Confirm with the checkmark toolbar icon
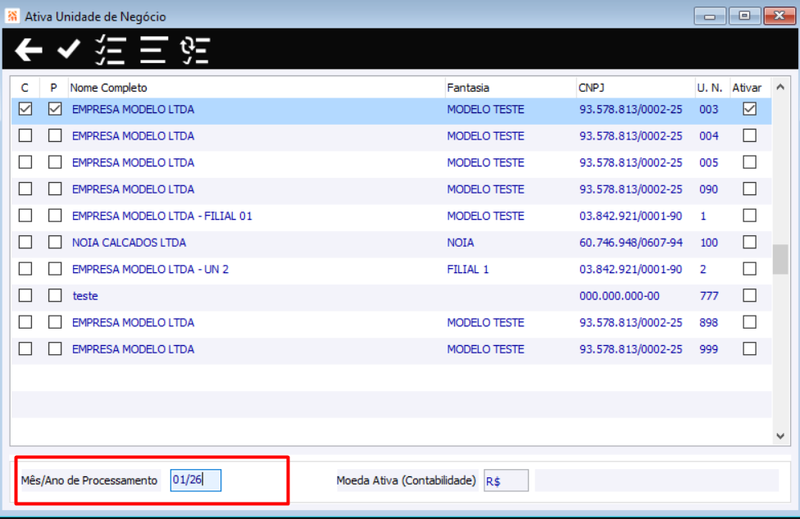 point(69,50)
